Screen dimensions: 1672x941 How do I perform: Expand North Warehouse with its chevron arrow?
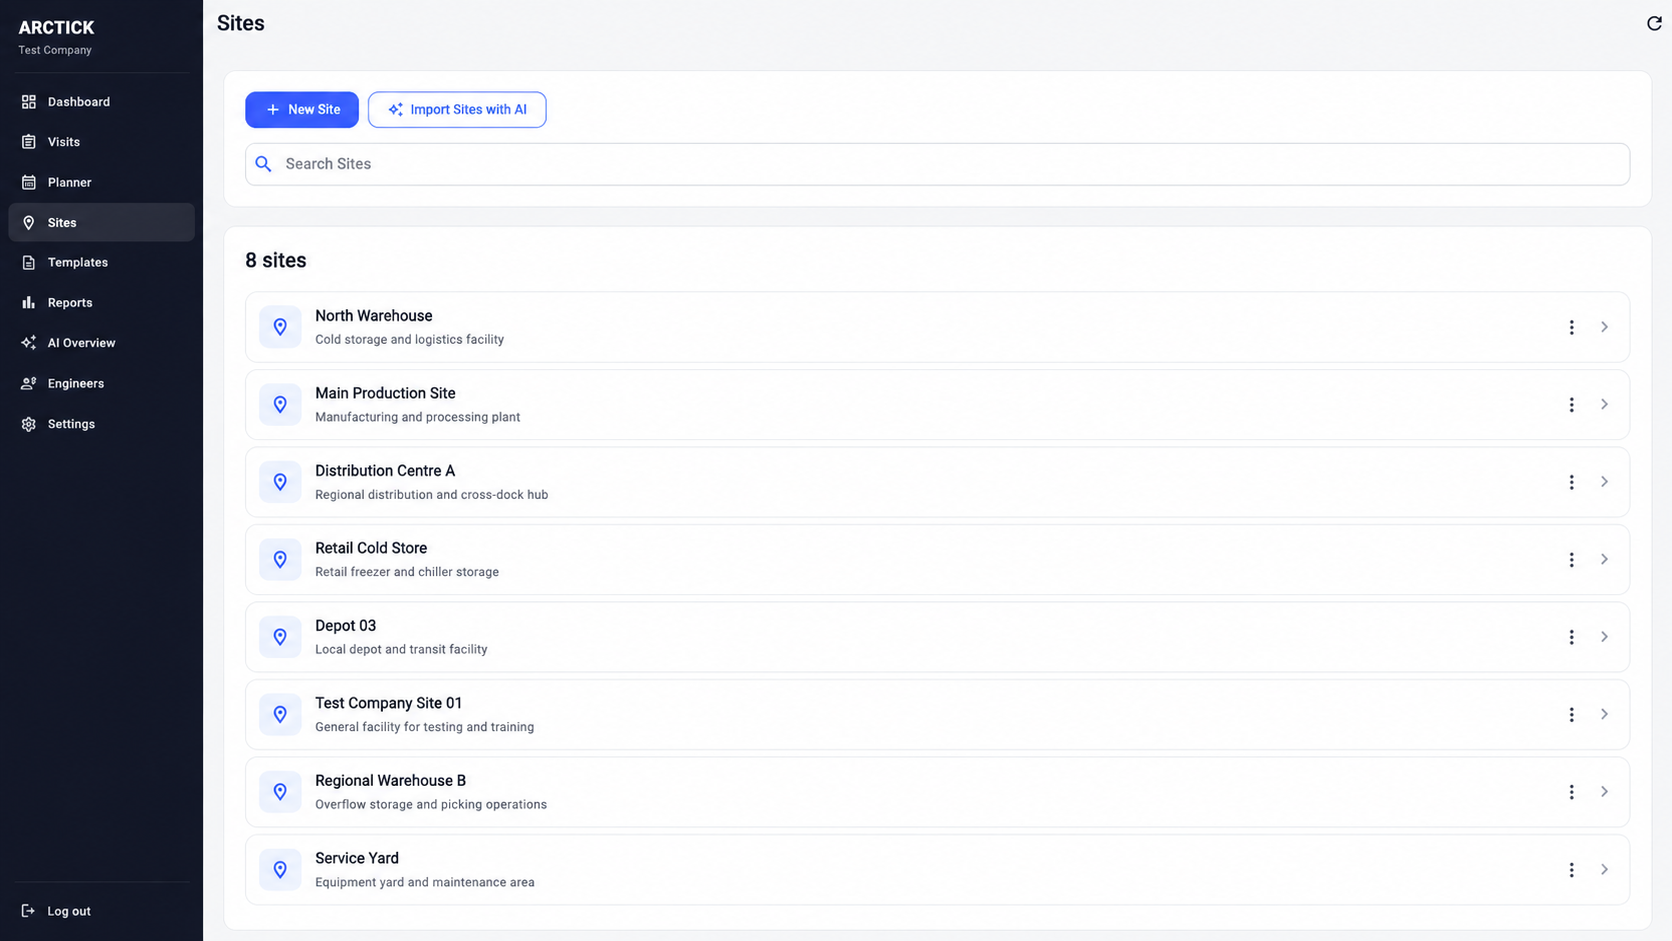[x=1604, y=327]
